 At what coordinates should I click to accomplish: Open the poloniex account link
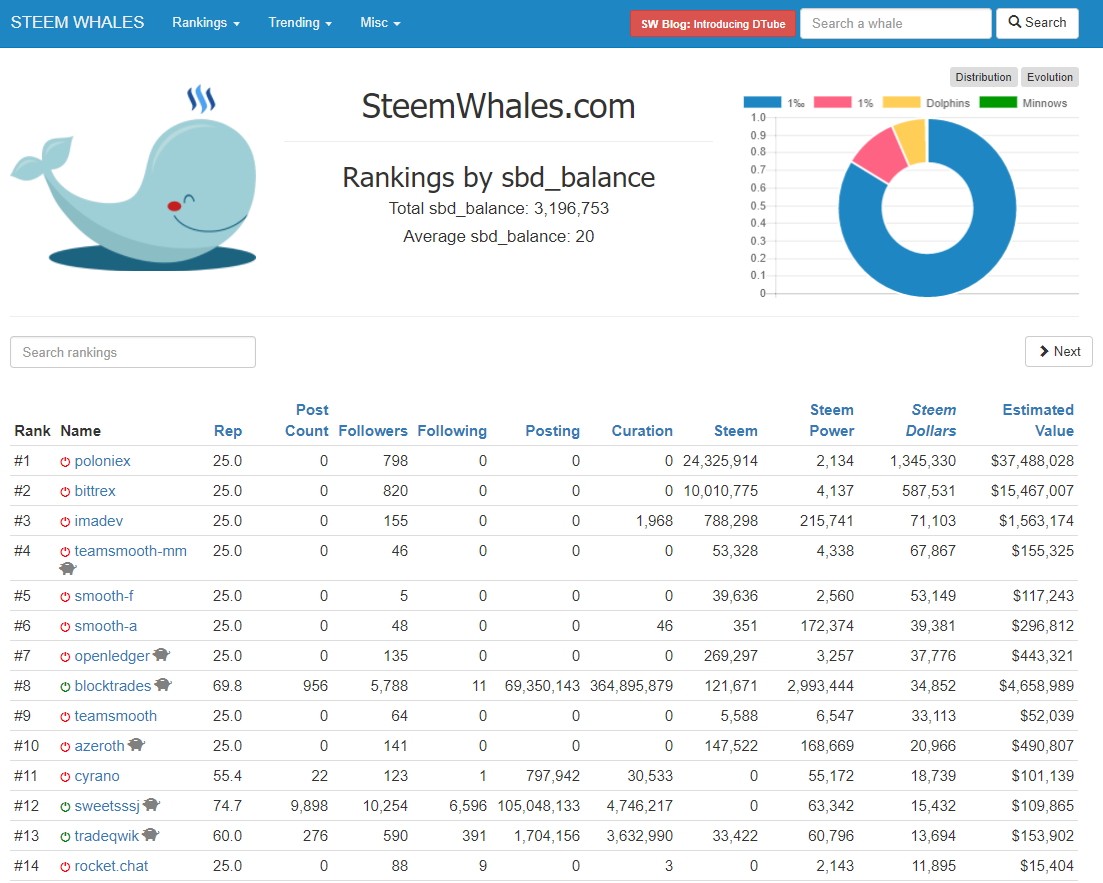103,461
